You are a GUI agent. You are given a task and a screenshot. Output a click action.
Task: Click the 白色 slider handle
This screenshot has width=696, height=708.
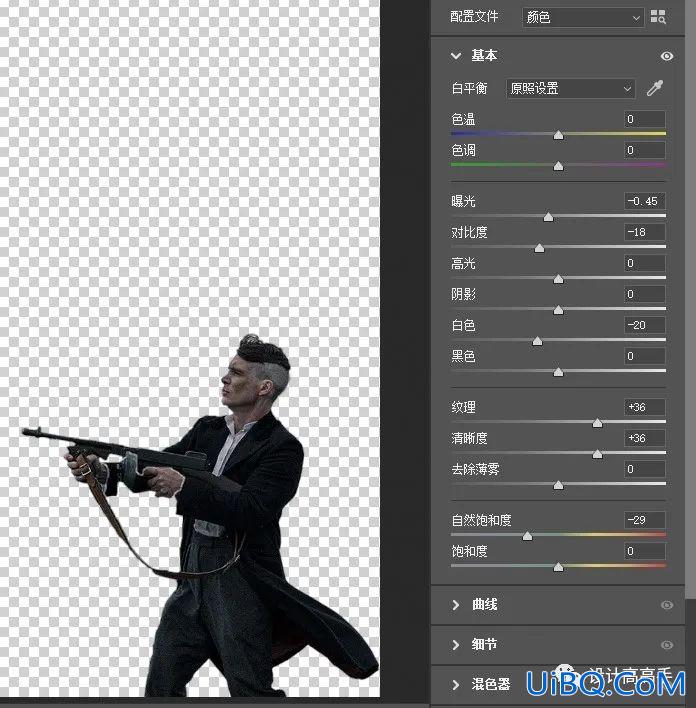pos(537,341)
